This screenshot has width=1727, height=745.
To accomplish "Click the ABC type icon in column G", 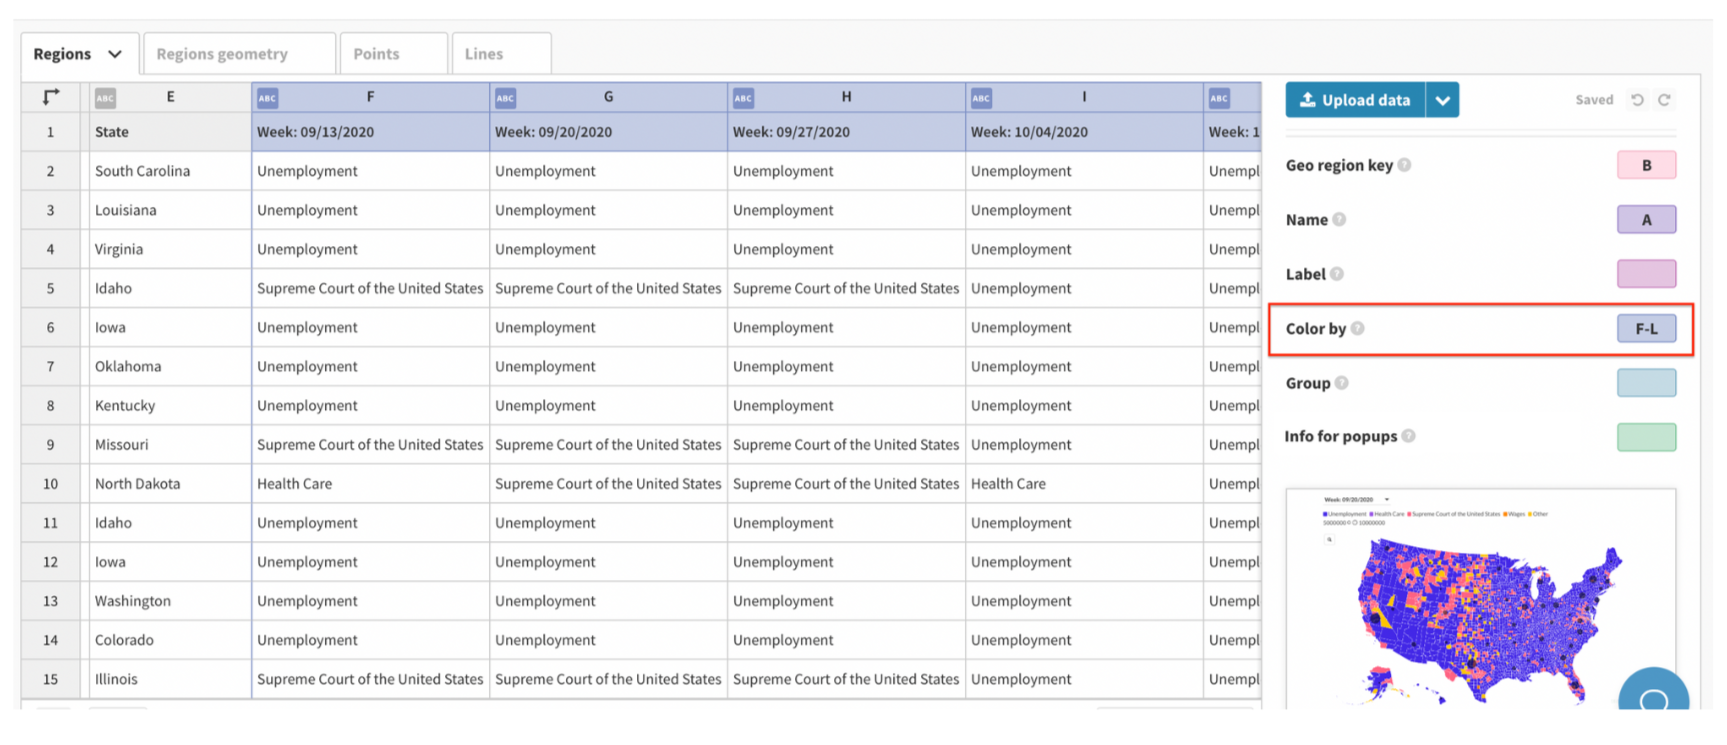I will pos(505,98).
